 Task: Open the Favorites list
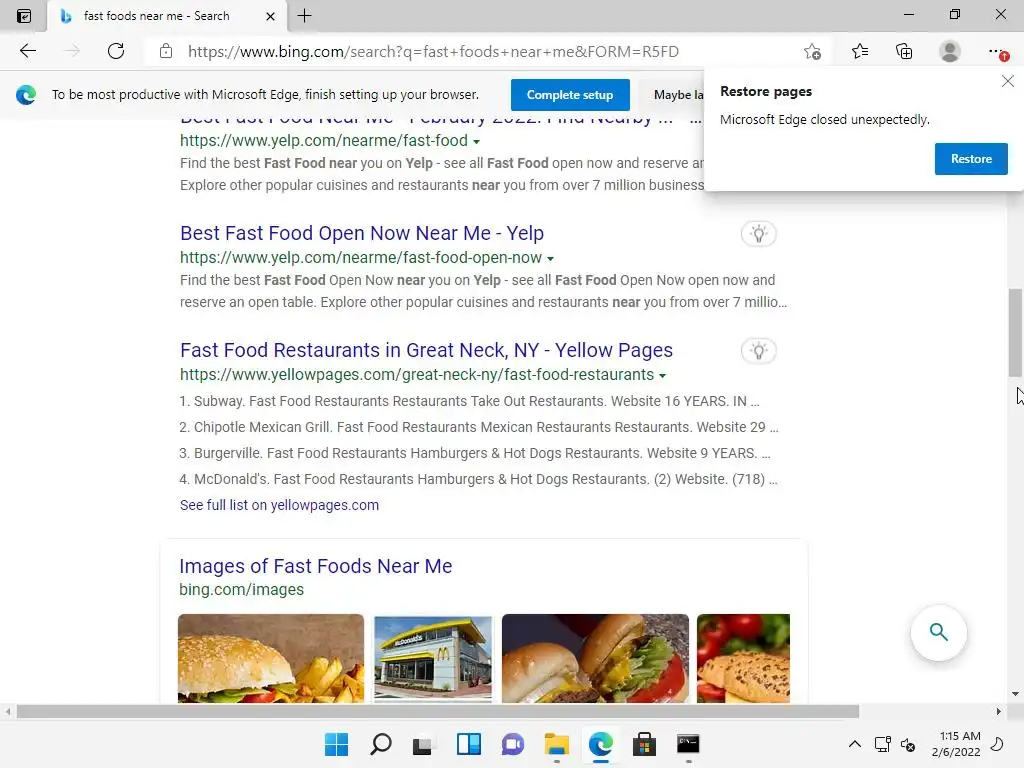coord(859,51)
